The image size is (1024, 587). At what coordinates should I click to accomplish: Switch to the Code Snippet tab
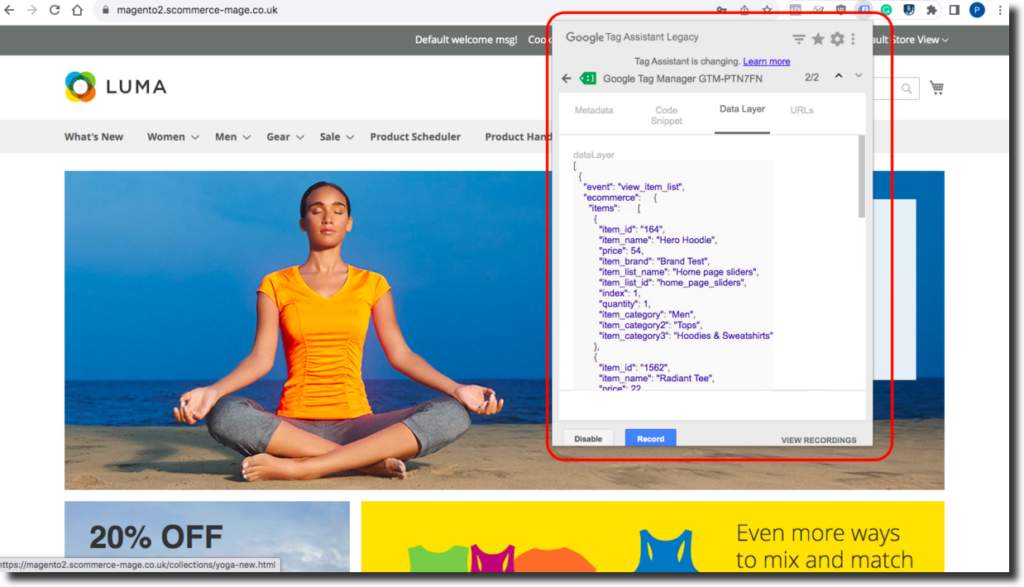click(666, 116)
